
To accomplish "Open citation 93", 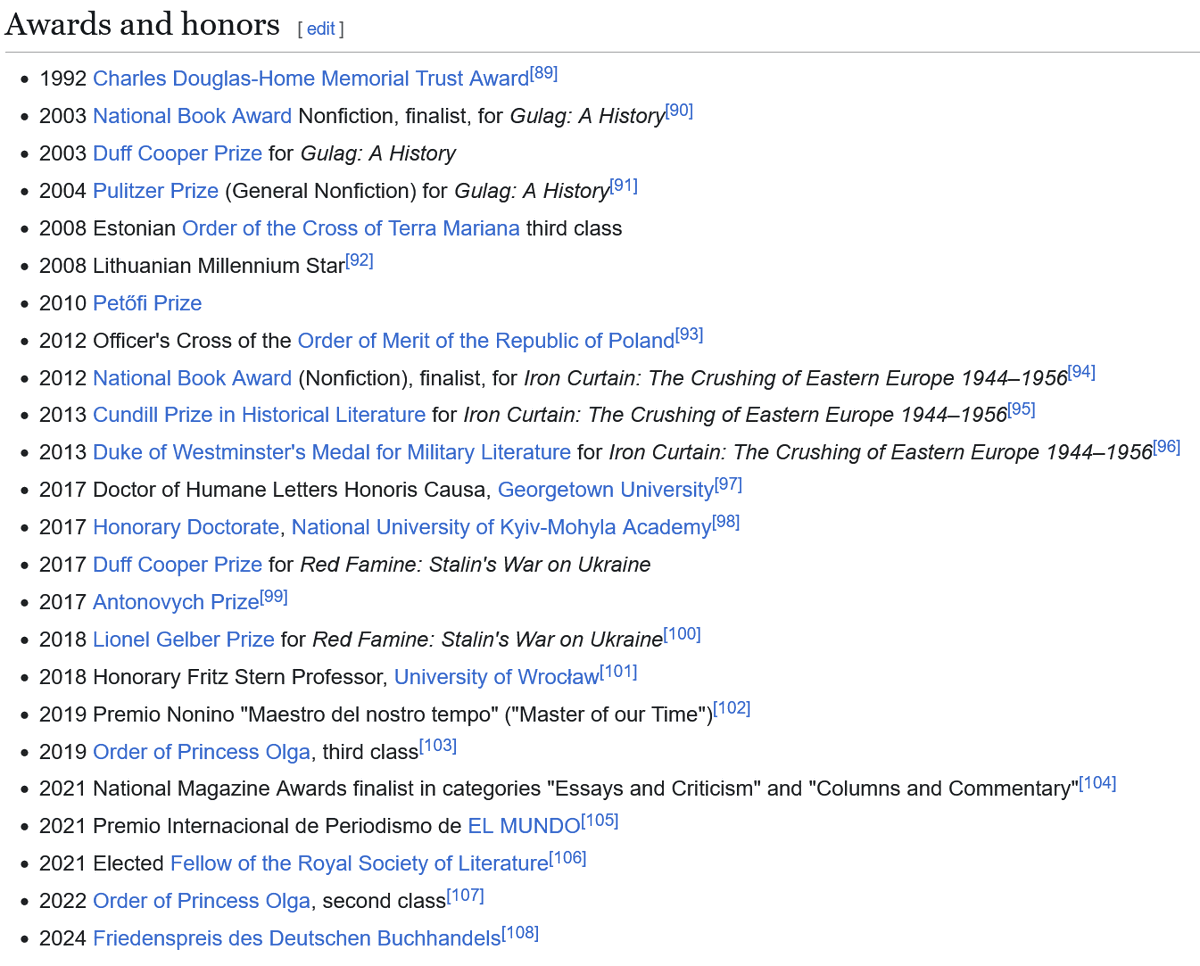I will point(689,334).
